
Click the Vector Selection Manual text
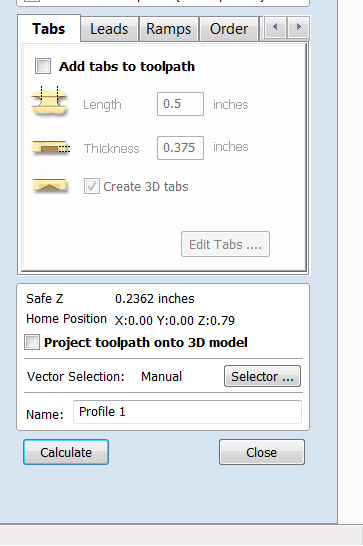[161, 376]
